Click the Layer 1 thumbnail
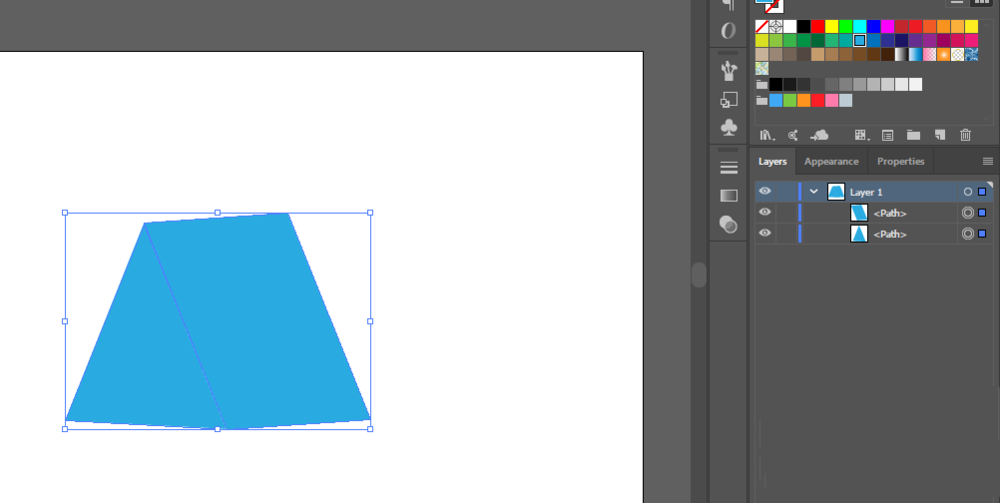The width and height of the screenshot is (1000, 503). pos(836,191)
